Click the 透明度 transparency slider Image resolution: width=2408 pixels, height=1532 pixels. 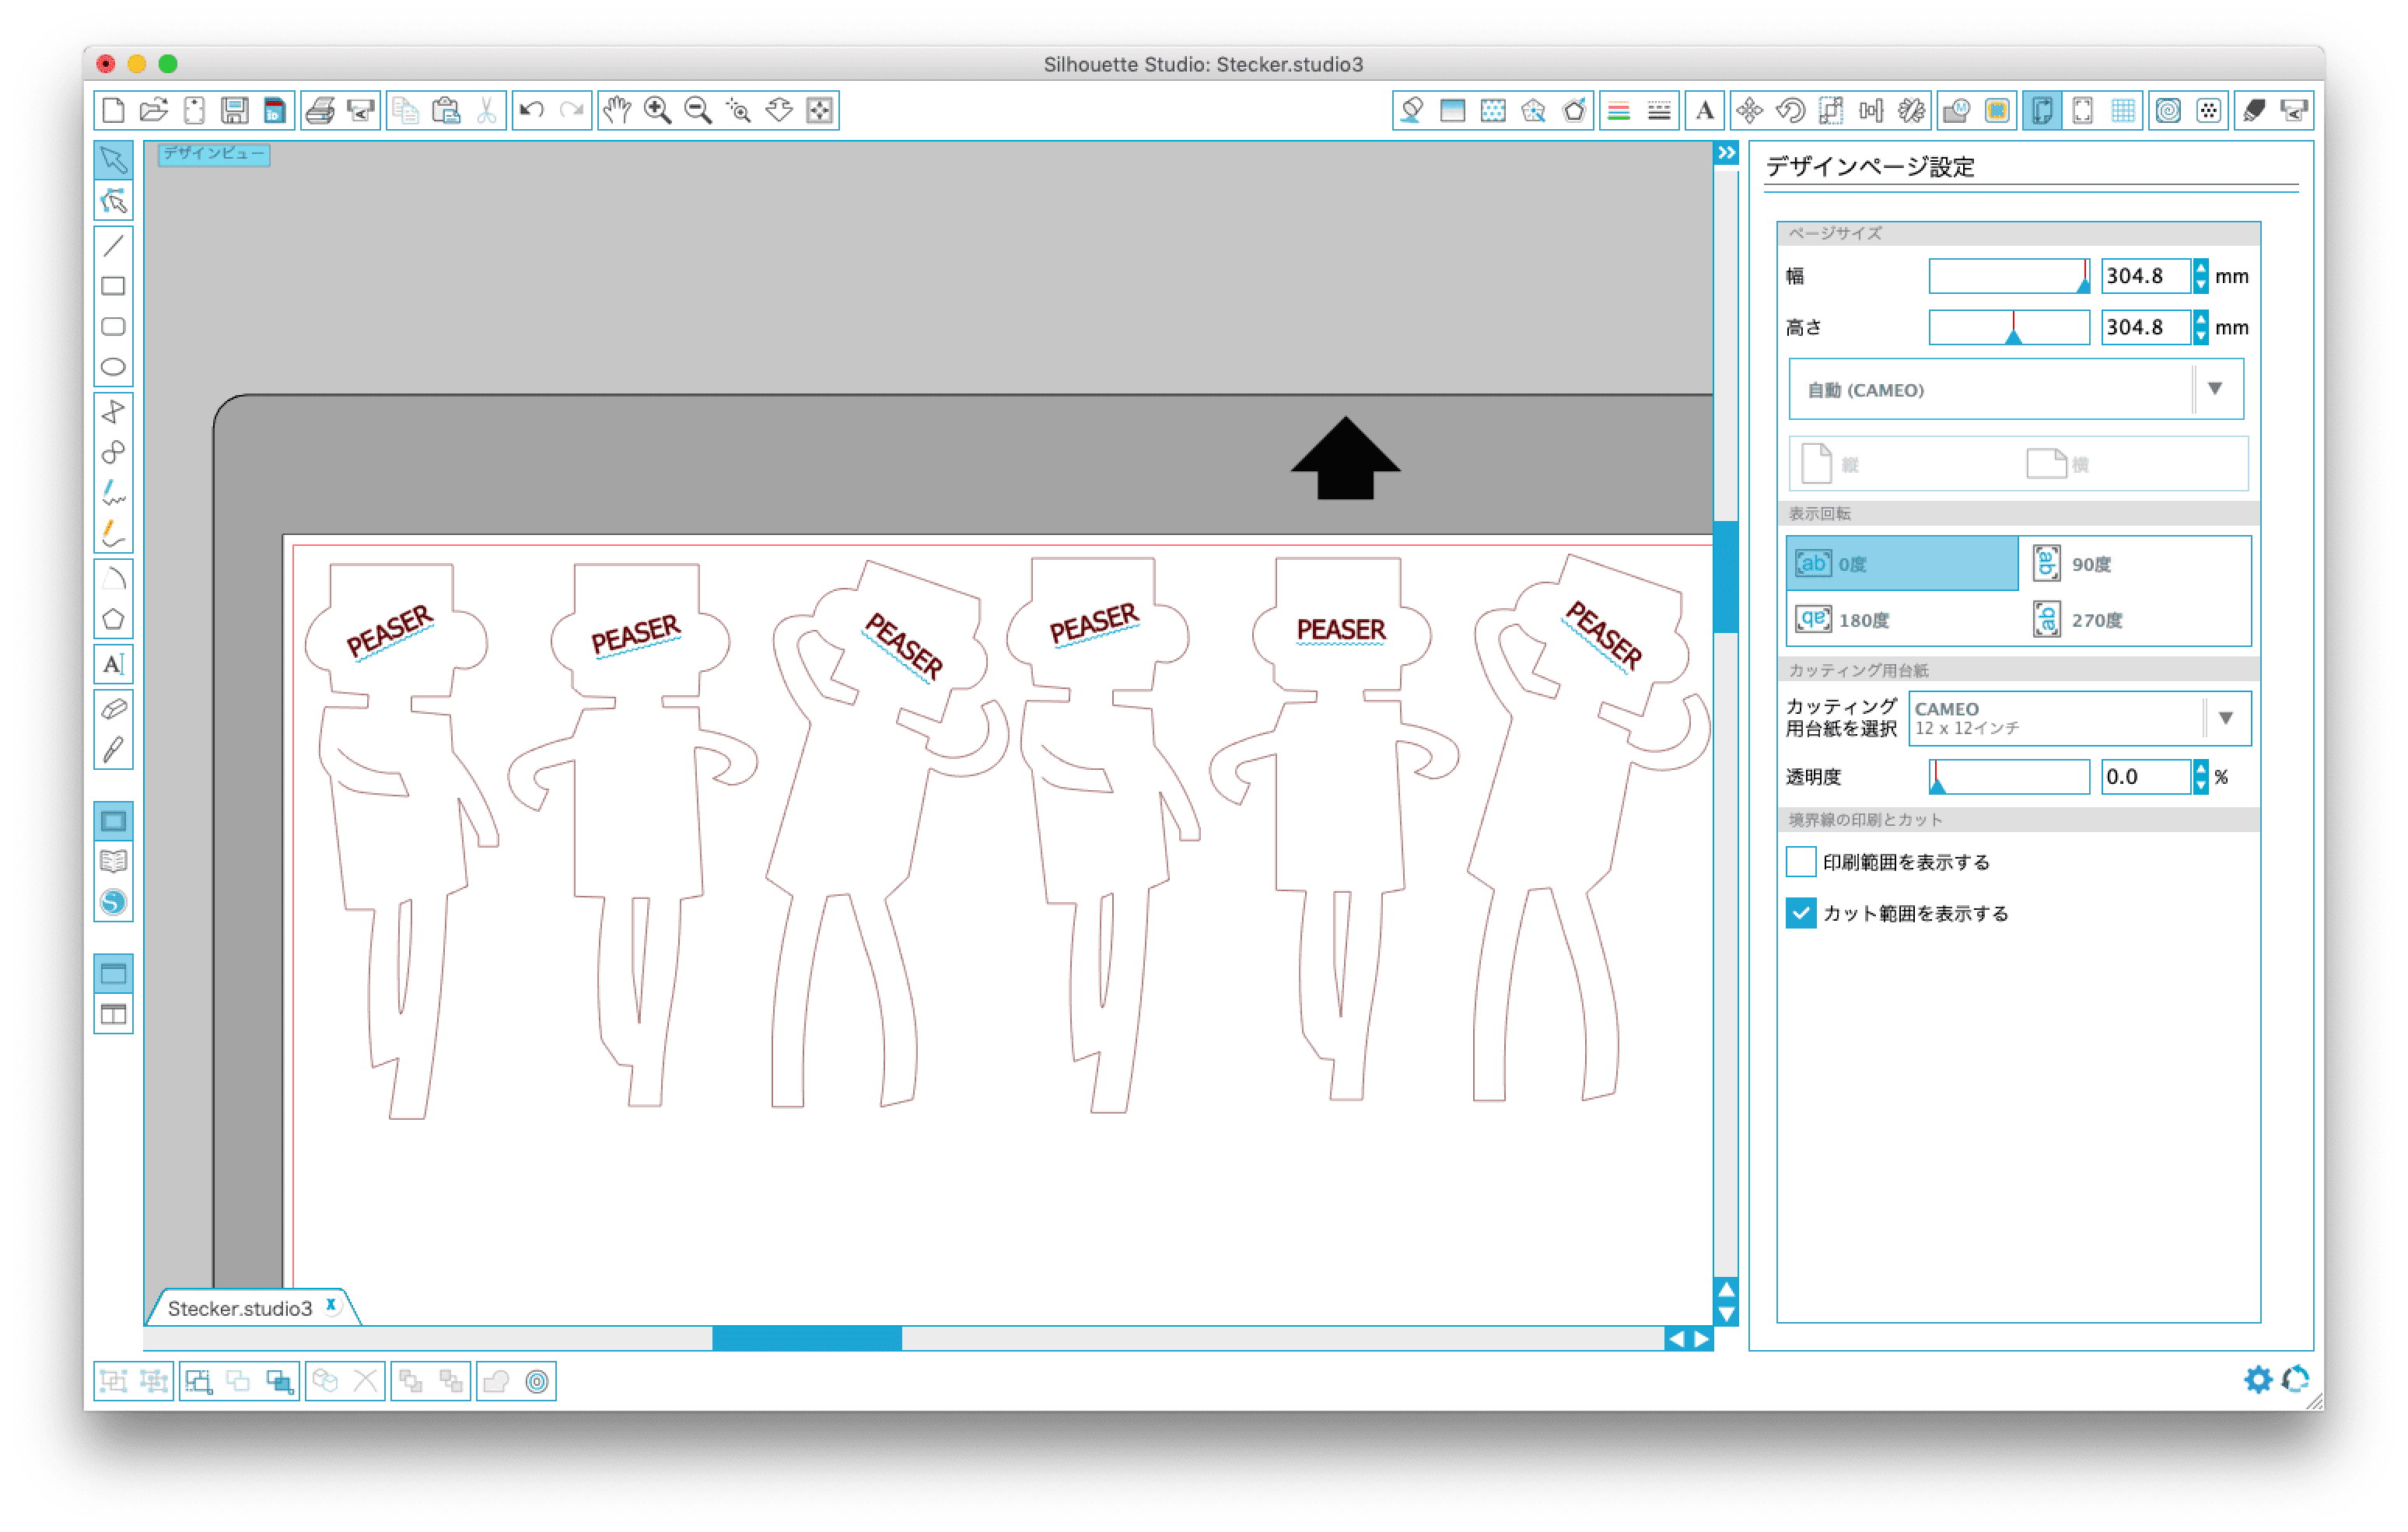pos(2008,777)
